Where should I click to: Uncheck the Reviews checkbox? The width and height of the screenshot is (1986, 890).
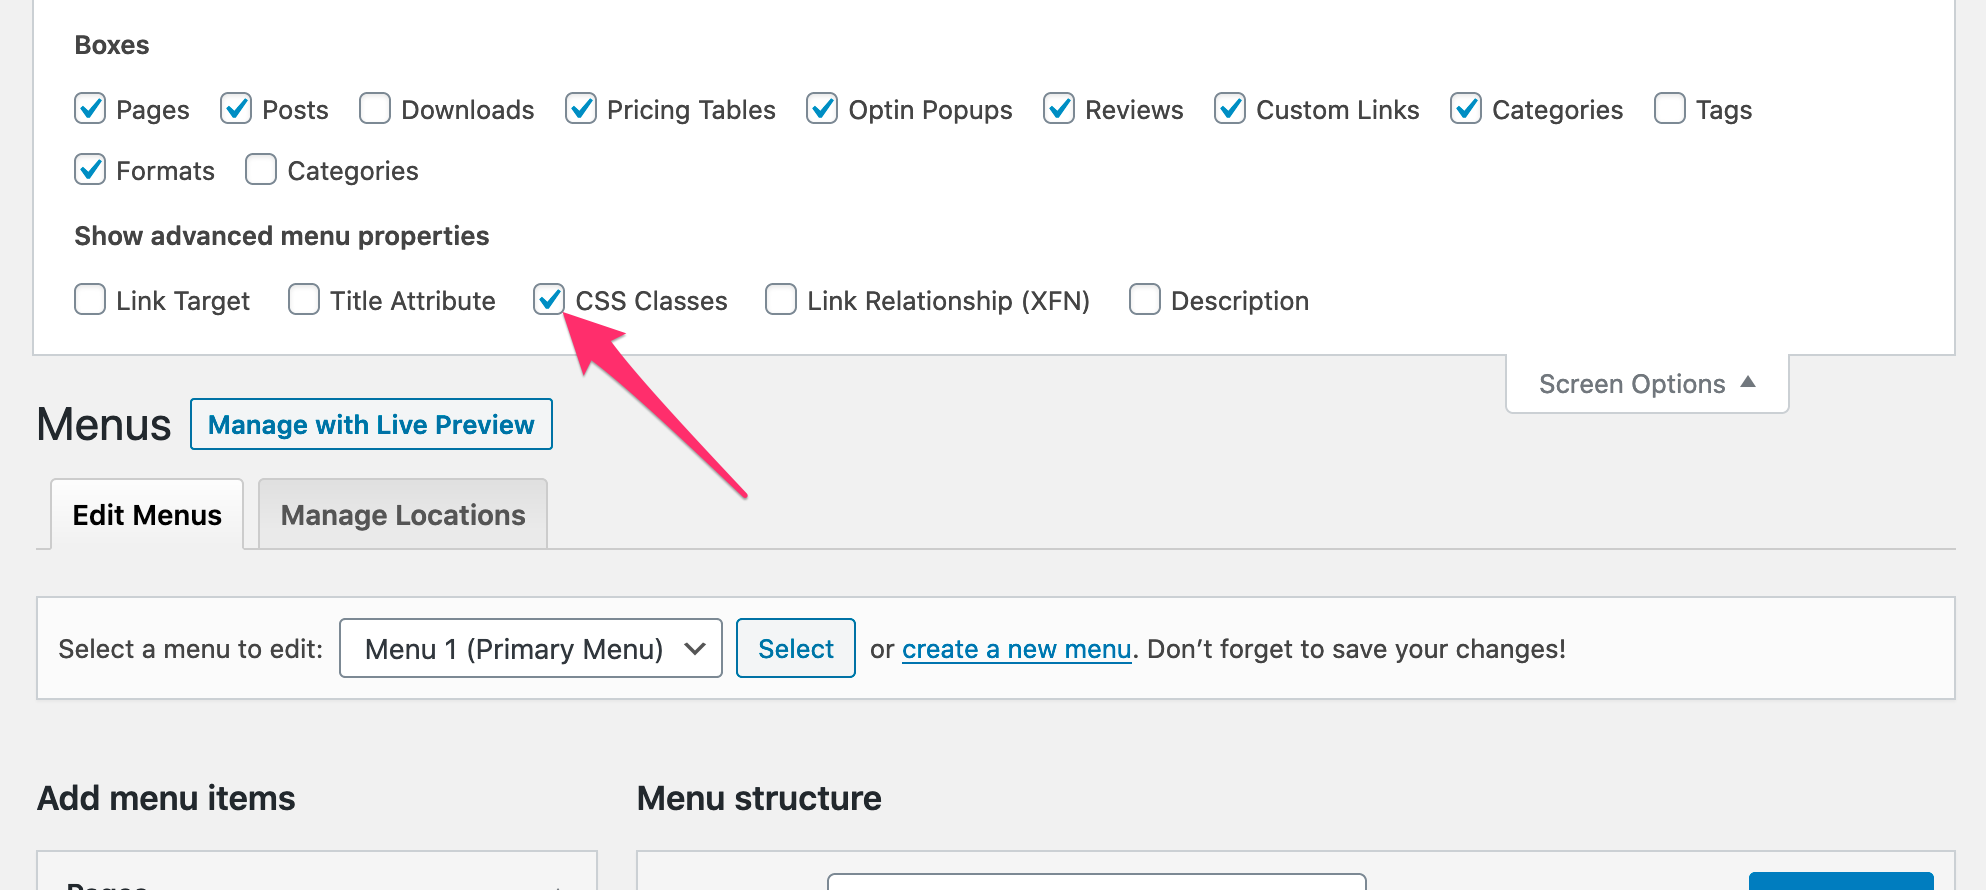(x=1060, y=109)
